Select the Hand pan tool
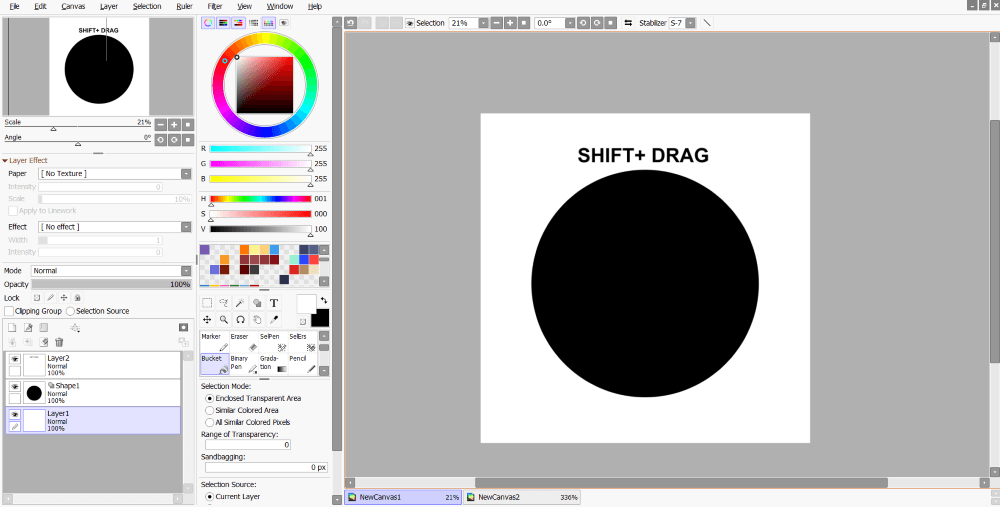 [x=257, y=320]
